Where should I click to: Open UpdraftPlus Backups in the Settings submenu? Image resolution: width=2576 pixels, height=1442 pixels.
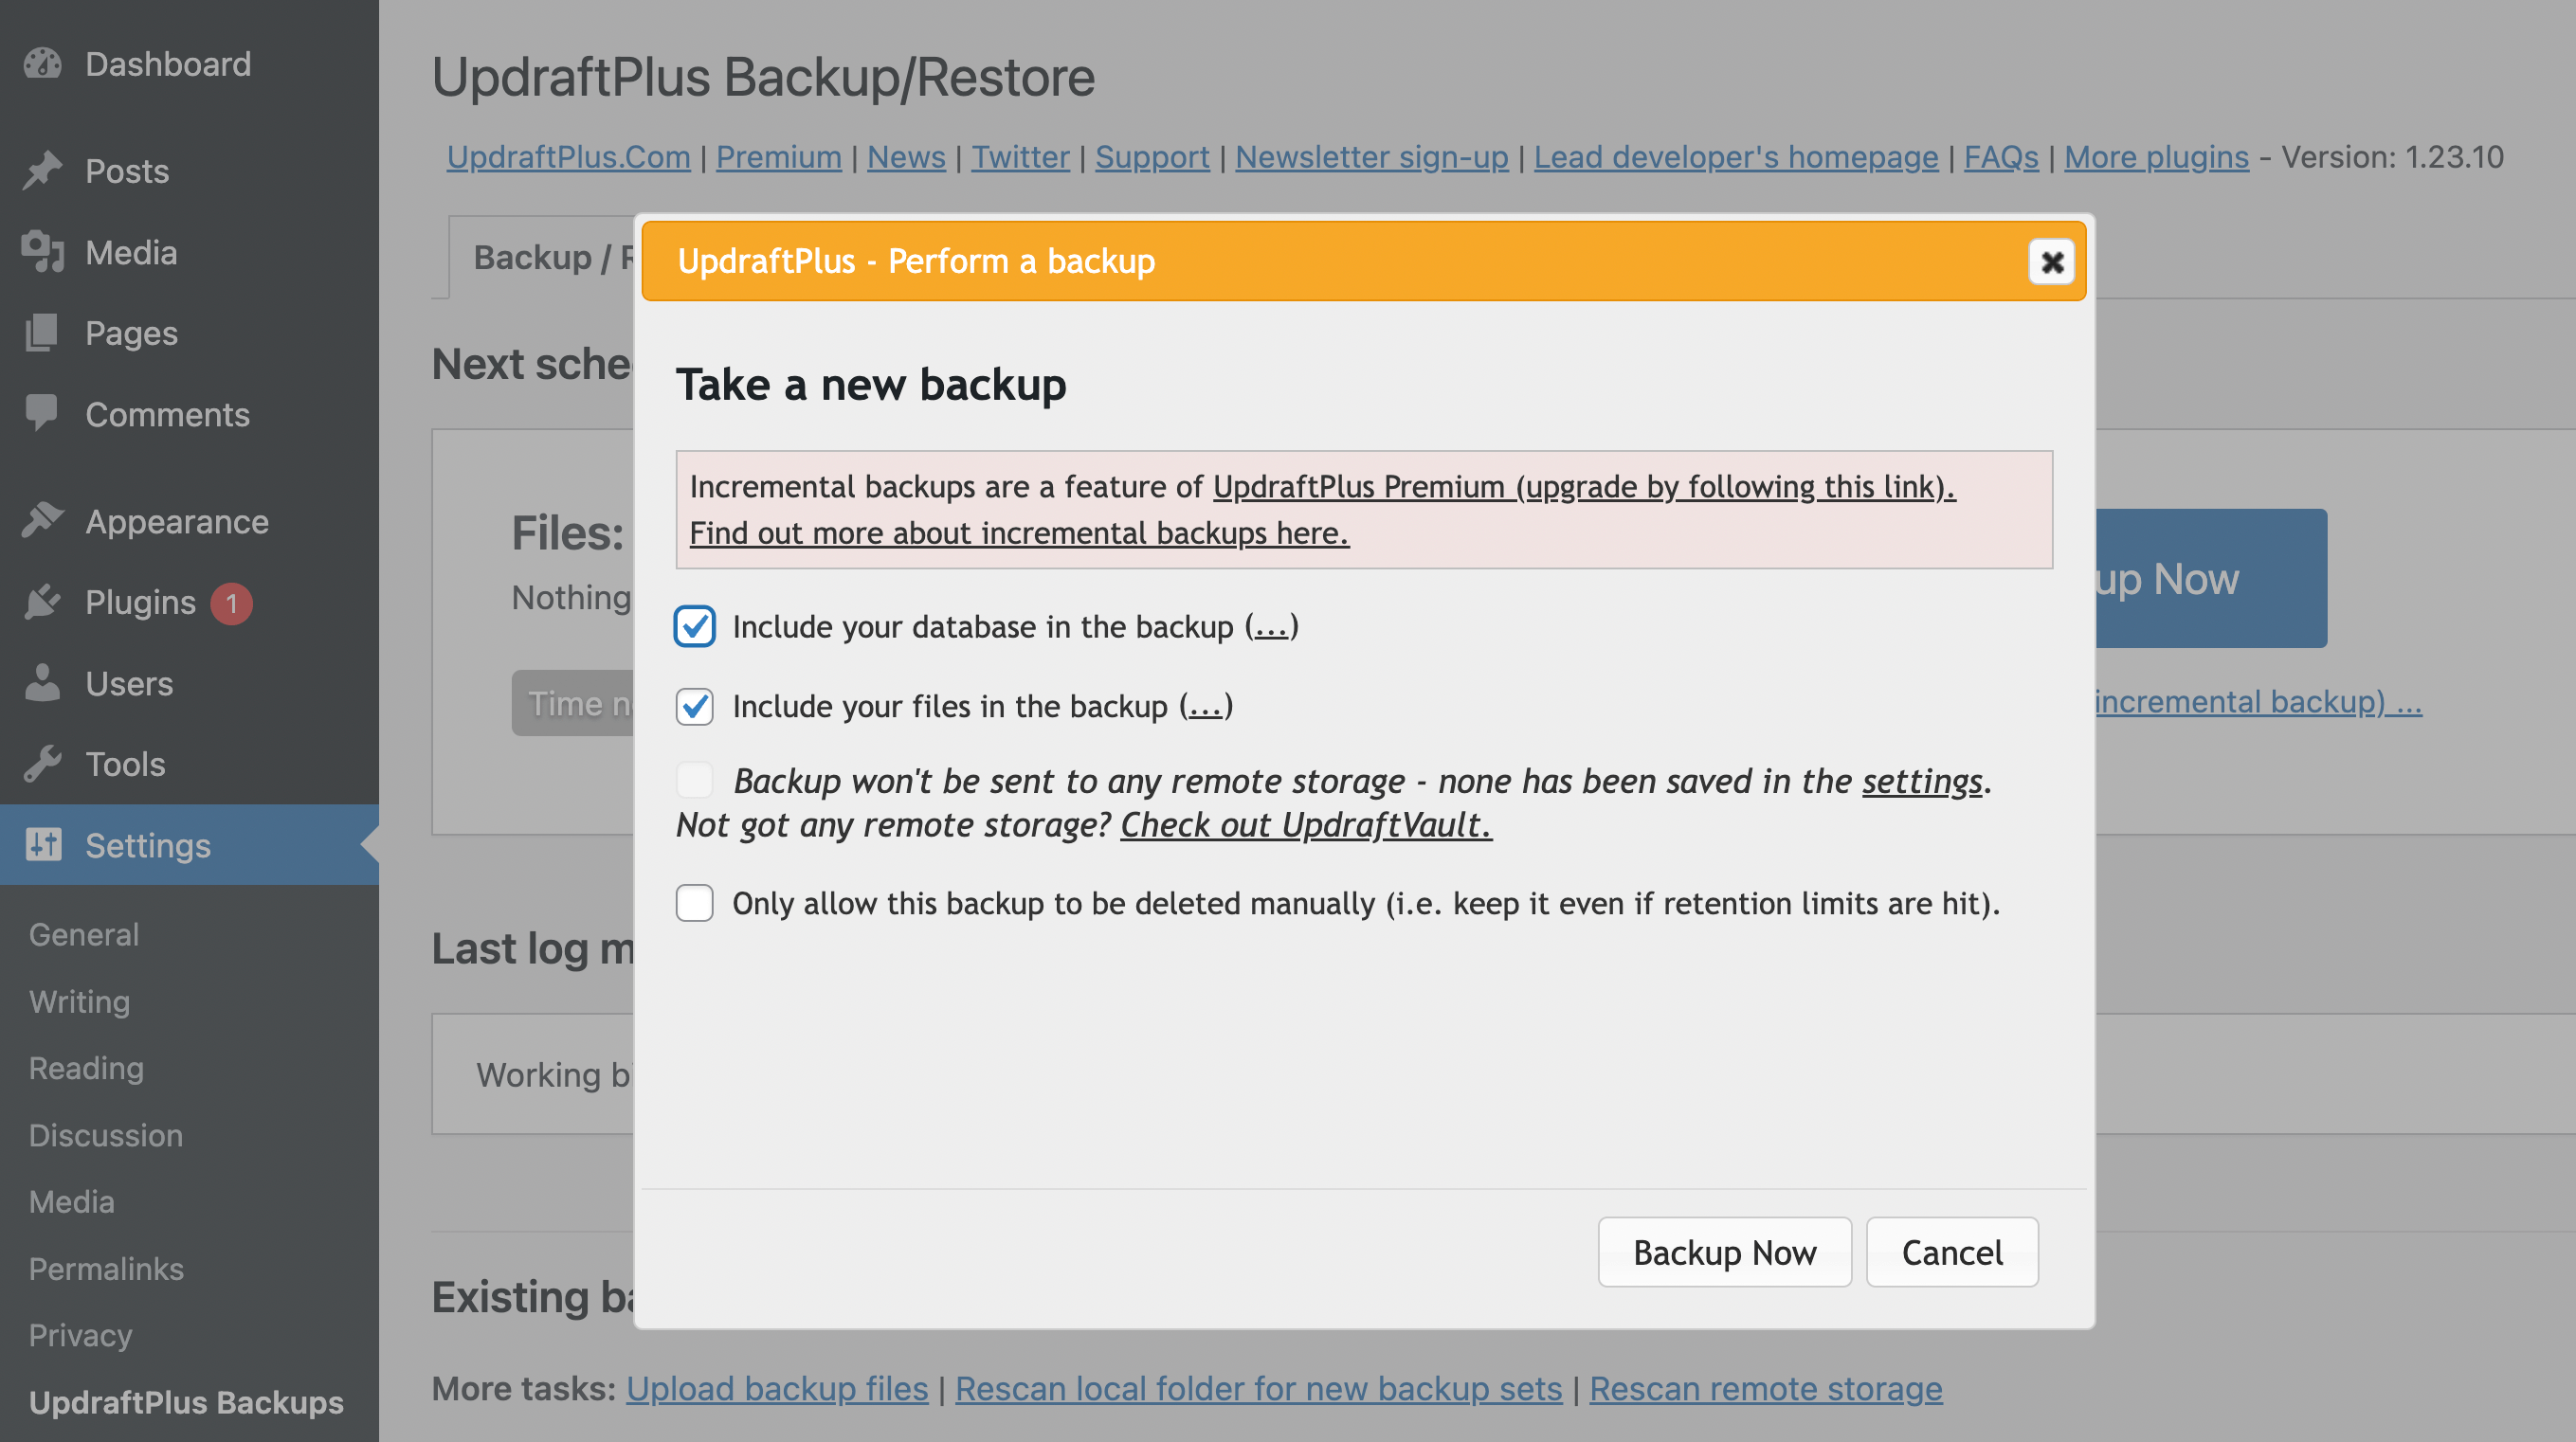(185, 1402)
